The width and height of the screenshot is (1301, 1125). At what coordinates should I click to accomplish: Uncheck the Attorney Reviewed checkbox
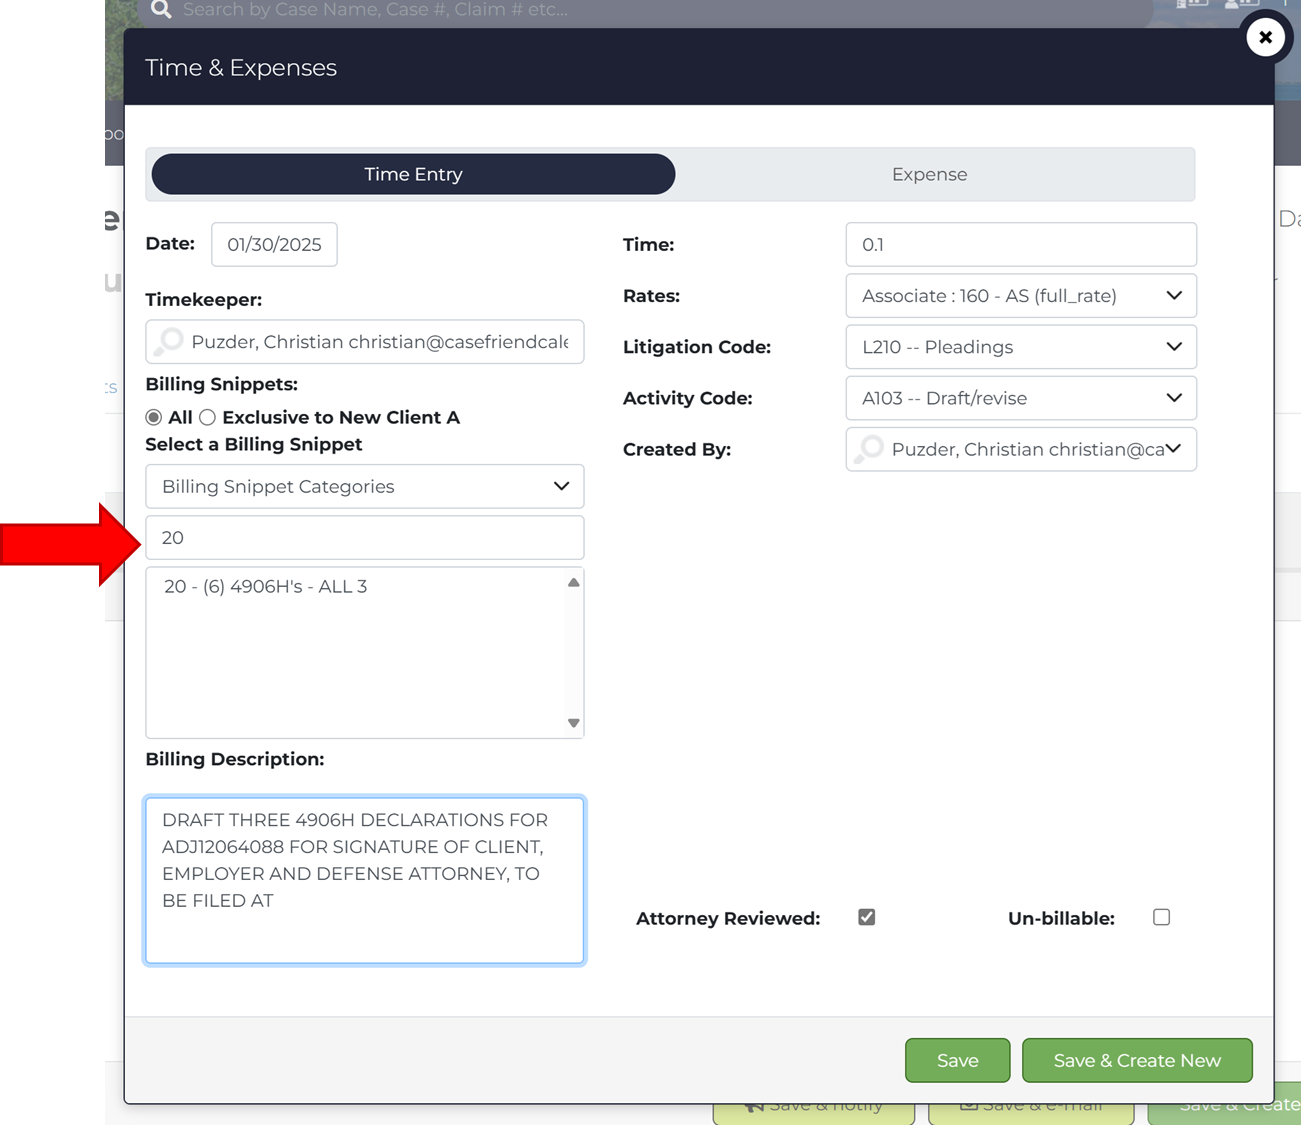tap(866, 917)
